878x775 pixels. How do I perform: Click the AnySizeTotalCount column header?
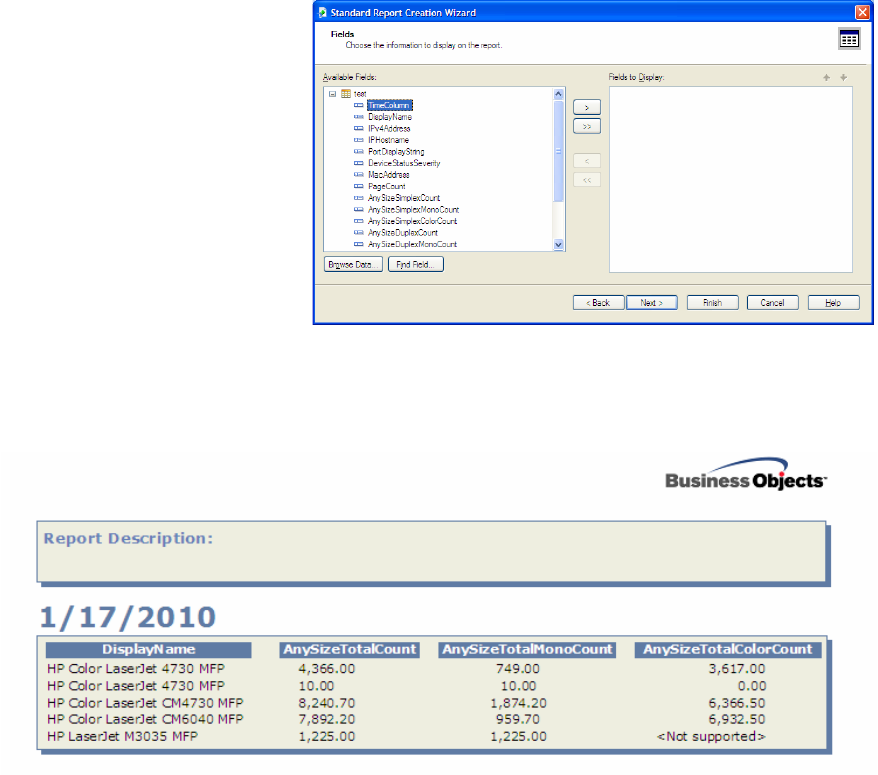coord(350,650)
